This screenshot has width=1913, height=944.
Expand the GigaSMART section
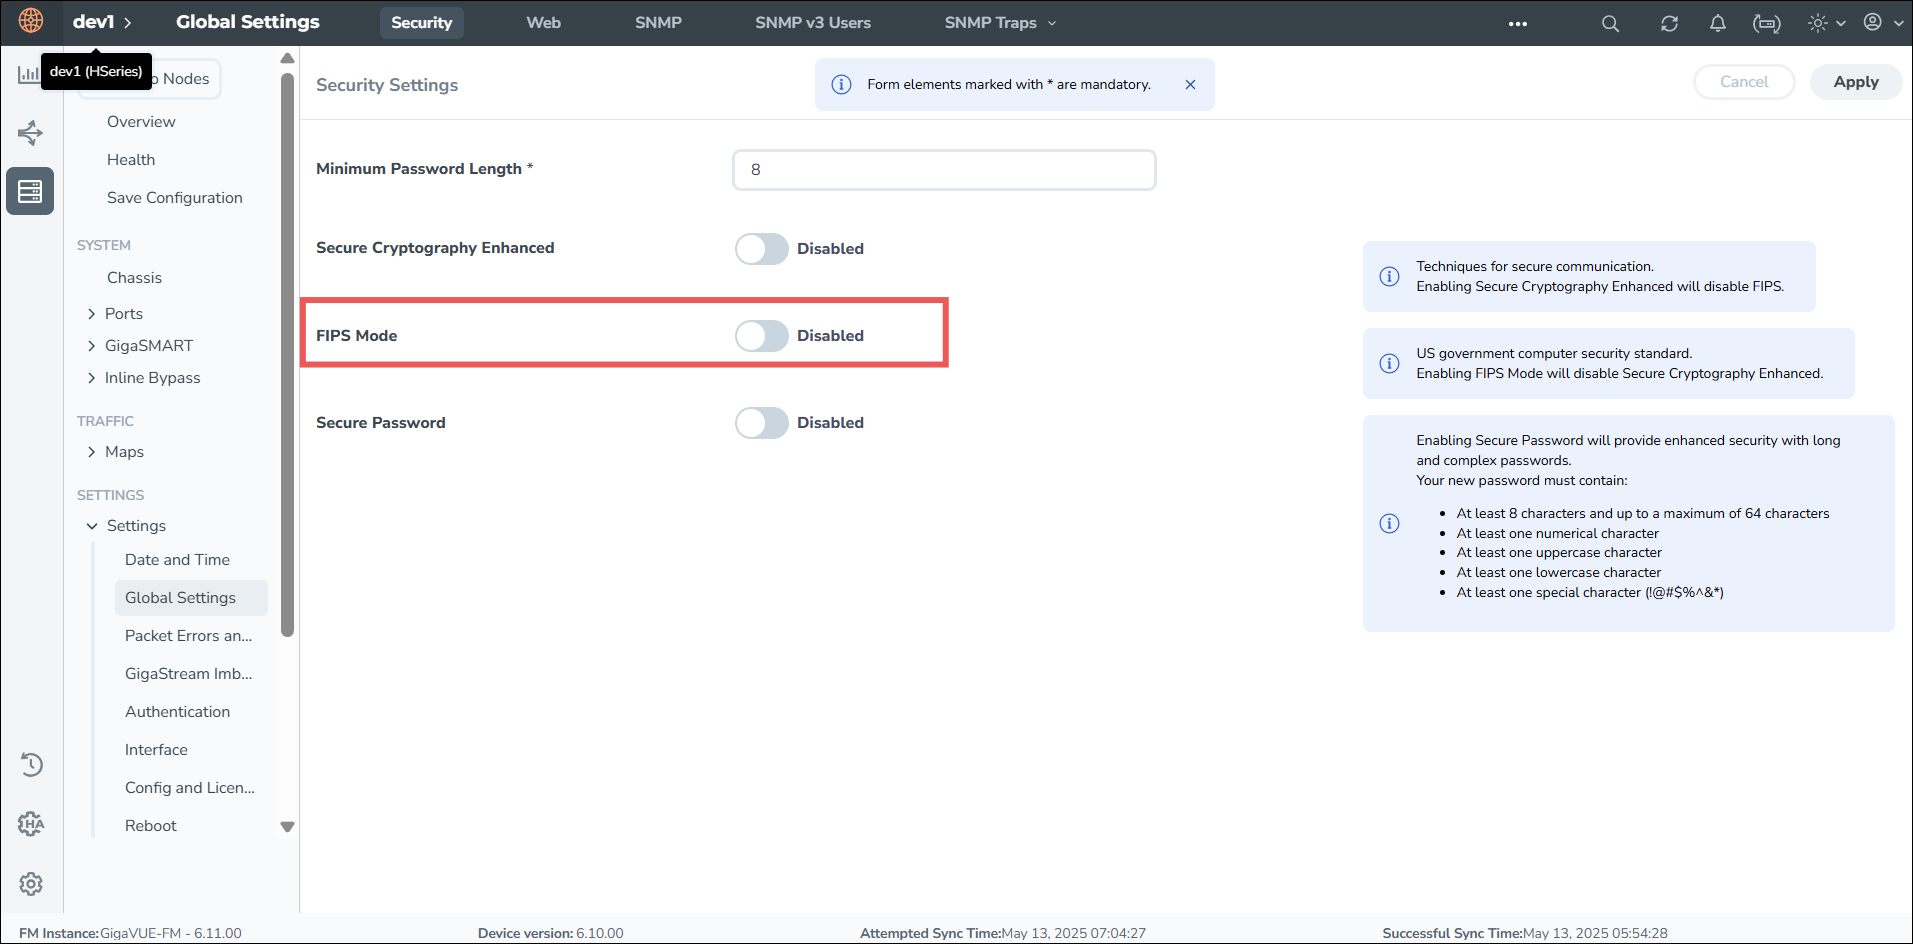[92, 346]
